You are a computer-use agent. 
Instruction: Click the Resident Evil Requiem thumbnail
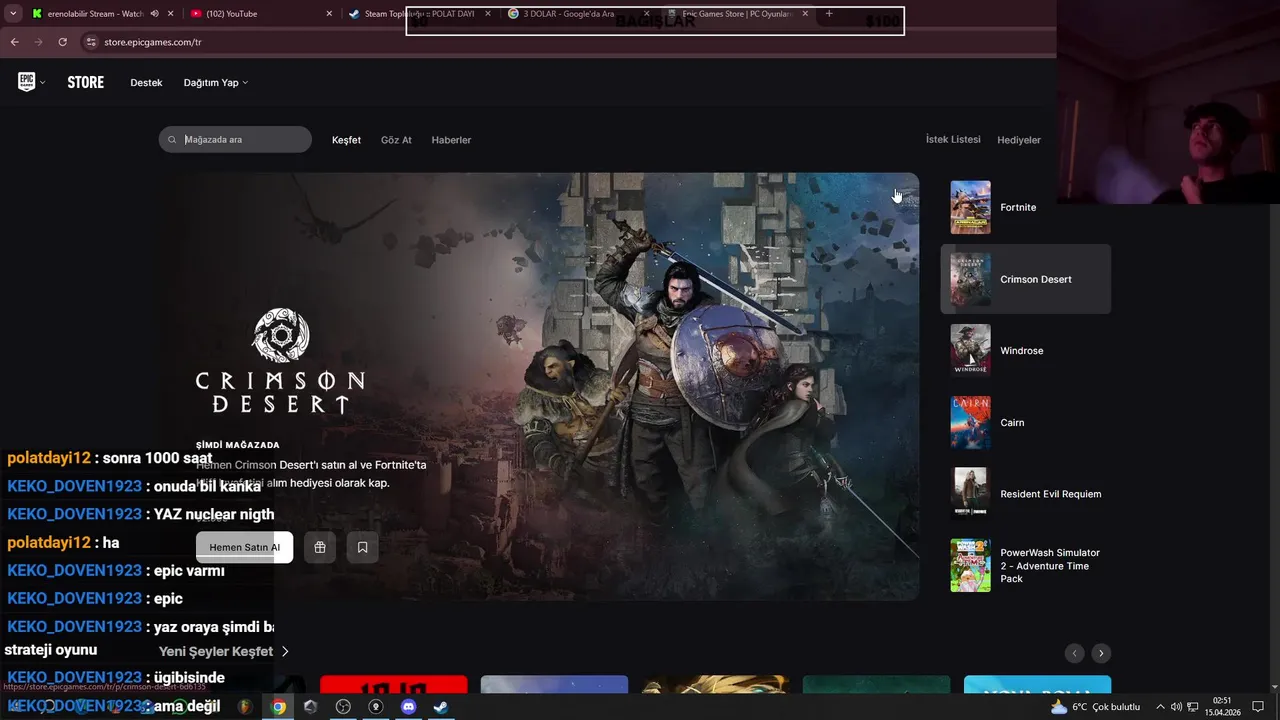tap(970, 494)
